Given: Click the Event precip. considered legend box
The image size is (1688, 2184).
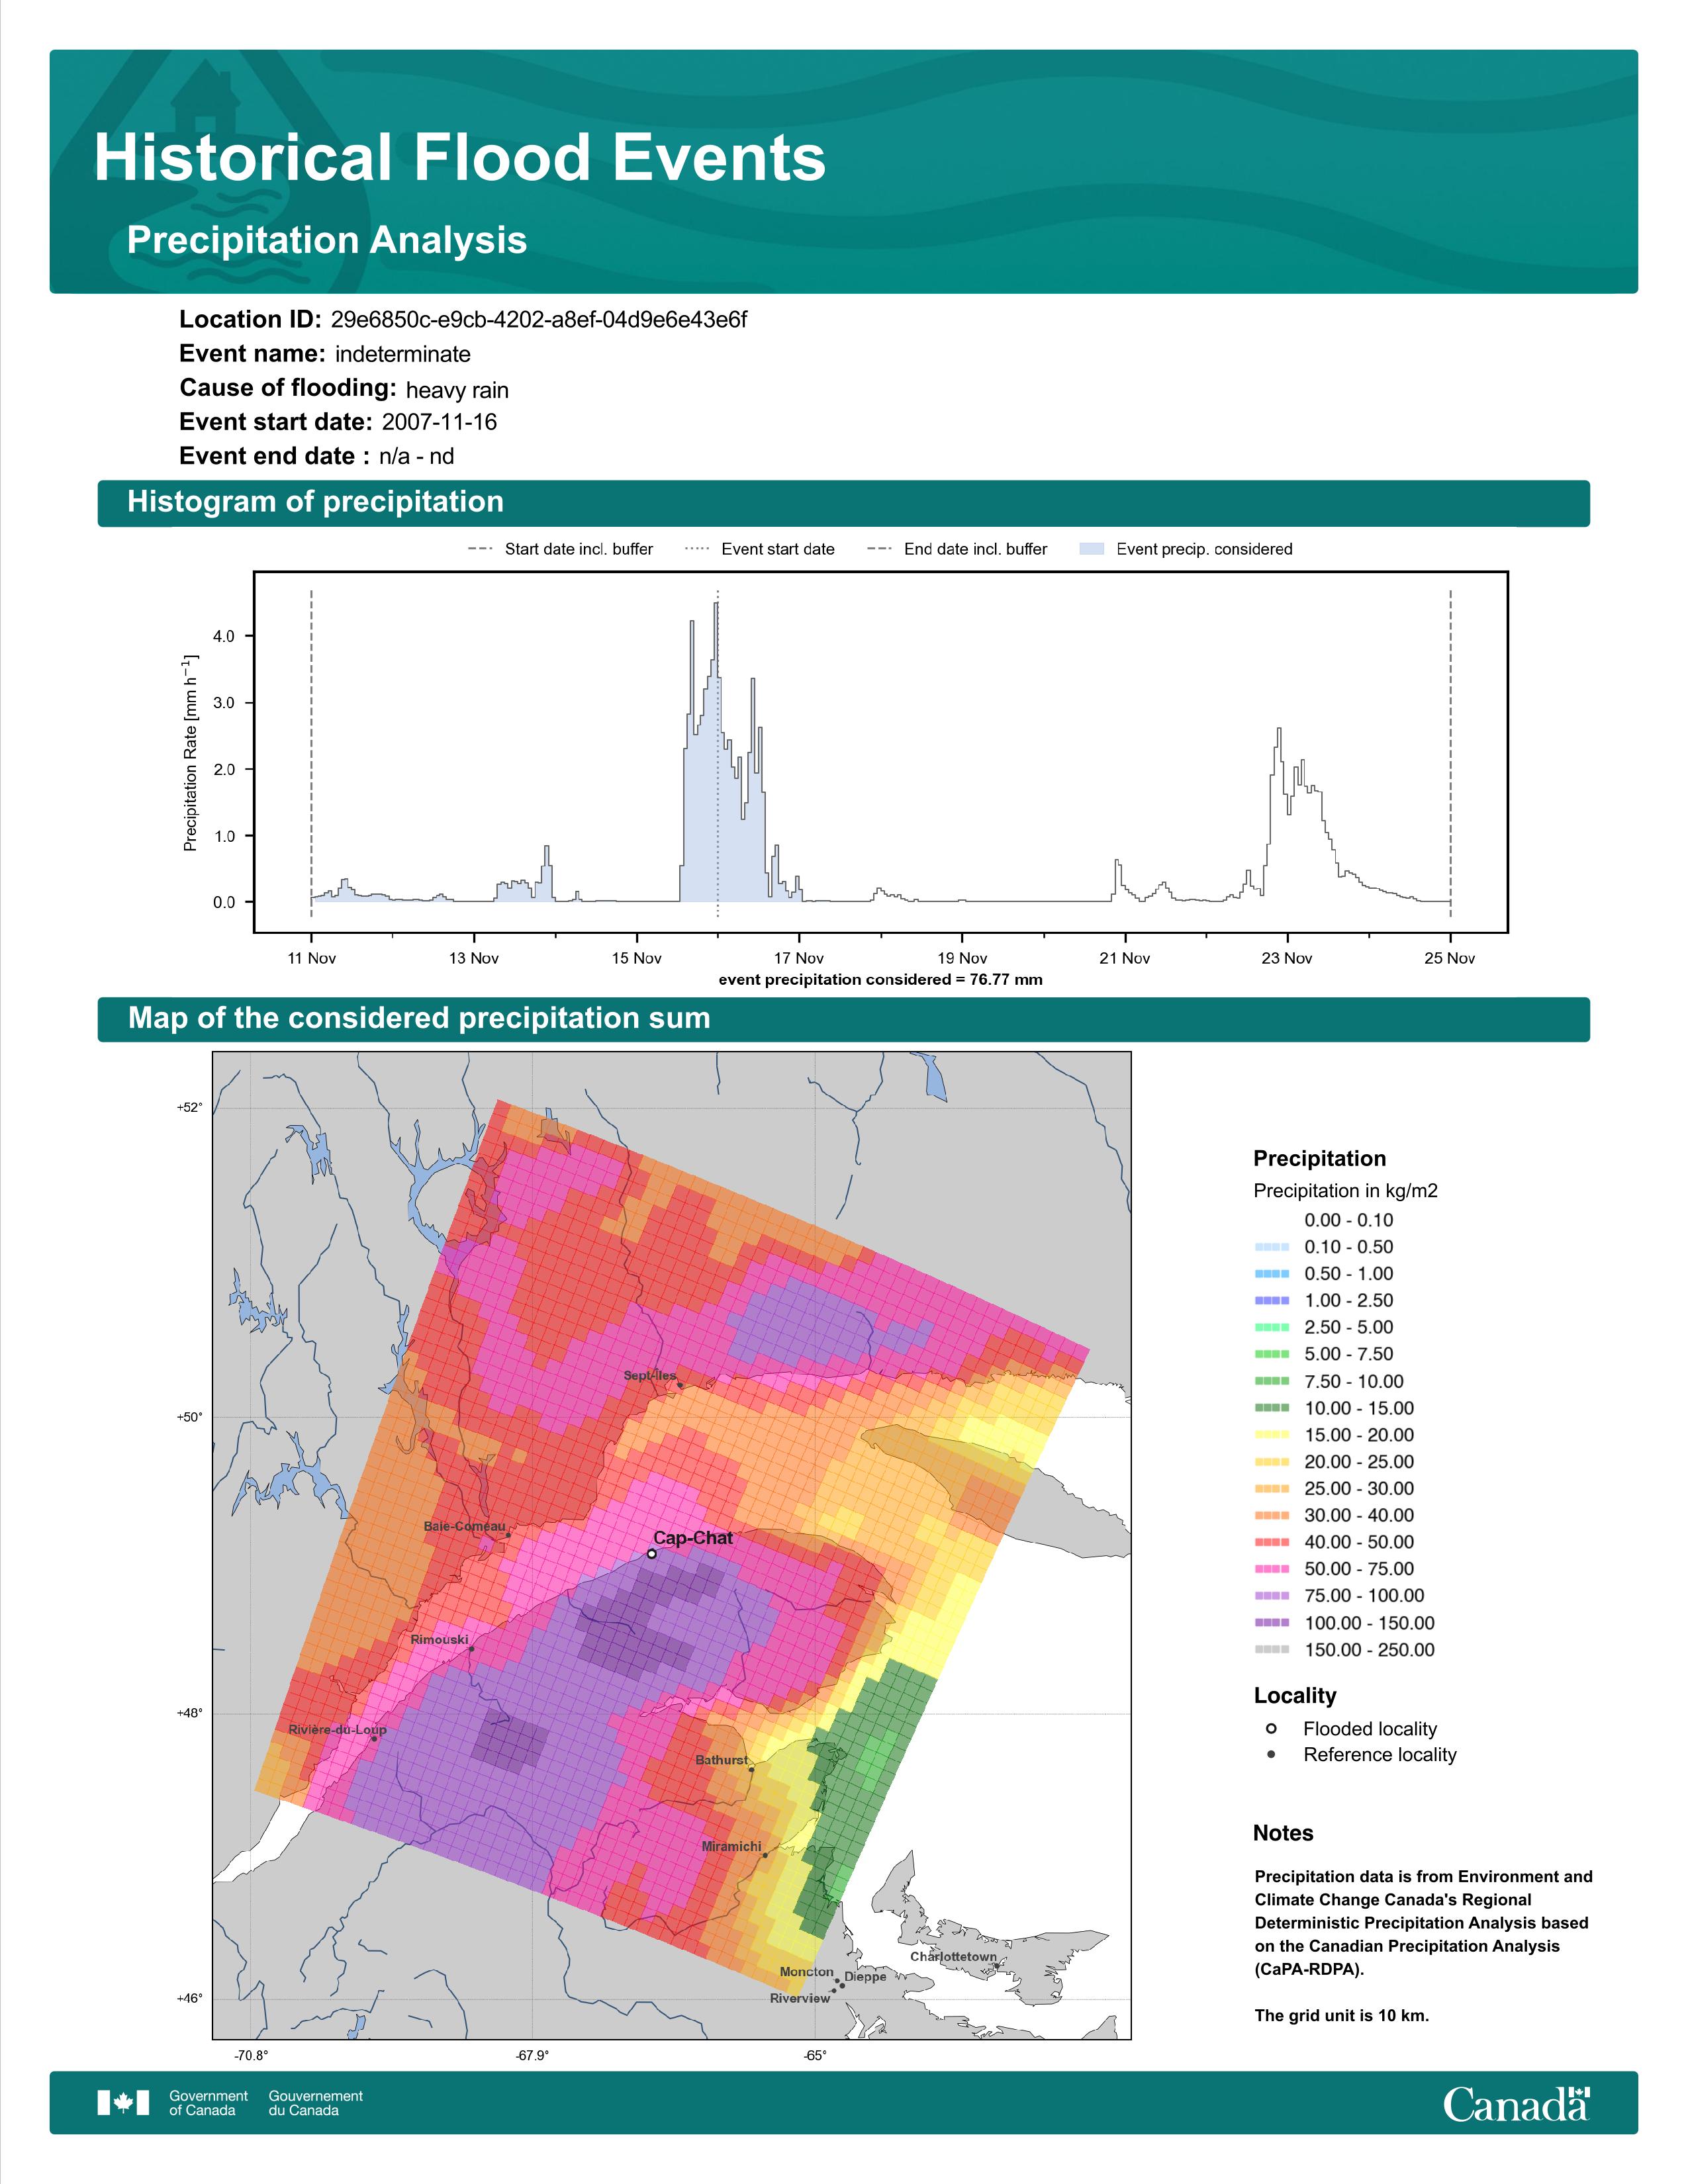Looking at the screenshot, I should (1092, 549).
